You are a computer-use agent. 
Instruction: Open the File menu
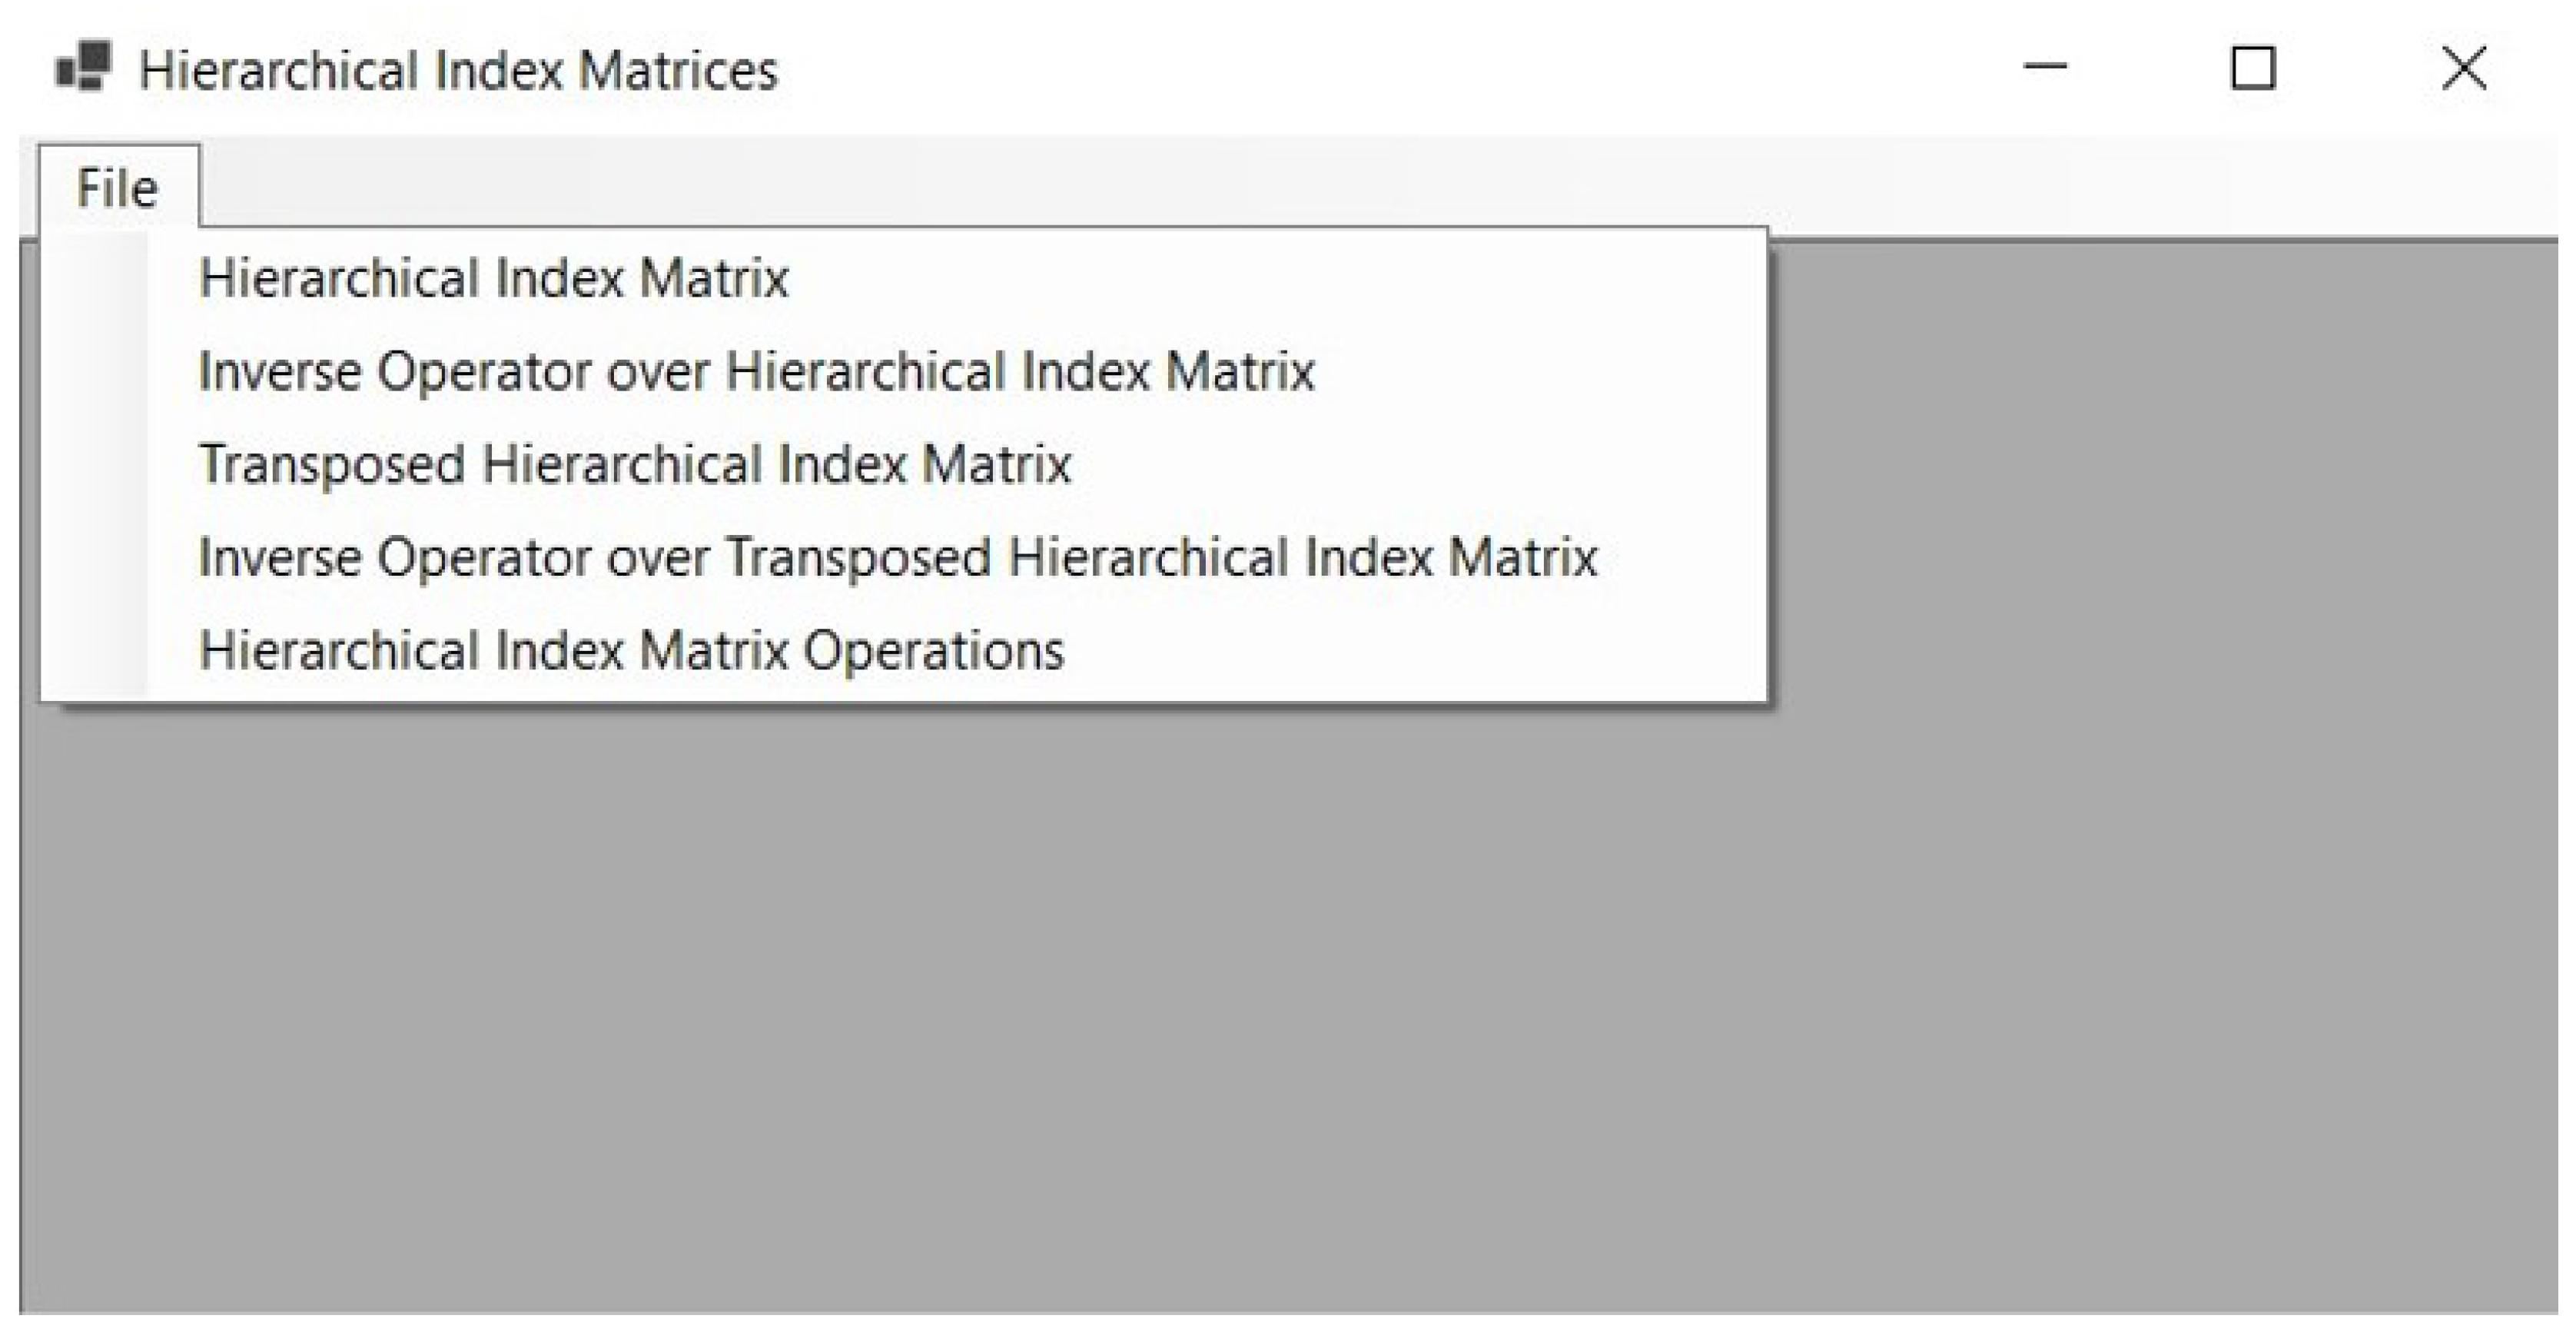point(118,188)
